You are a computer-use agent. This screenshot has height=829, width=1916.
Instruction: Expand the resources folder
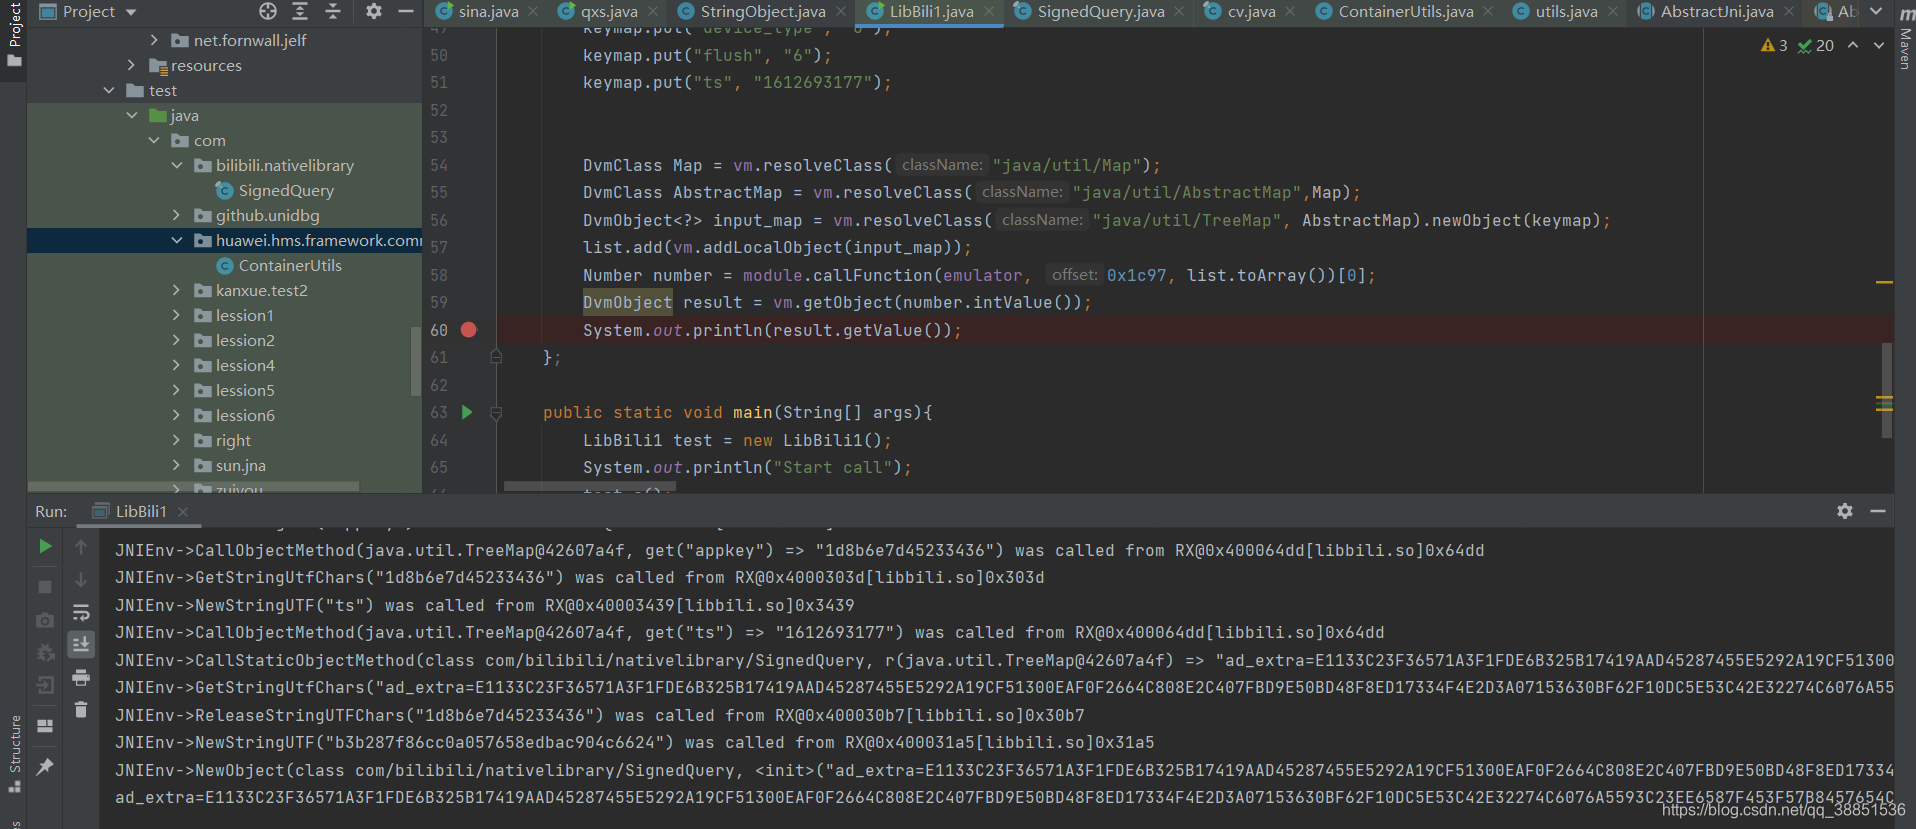point(131,65)
